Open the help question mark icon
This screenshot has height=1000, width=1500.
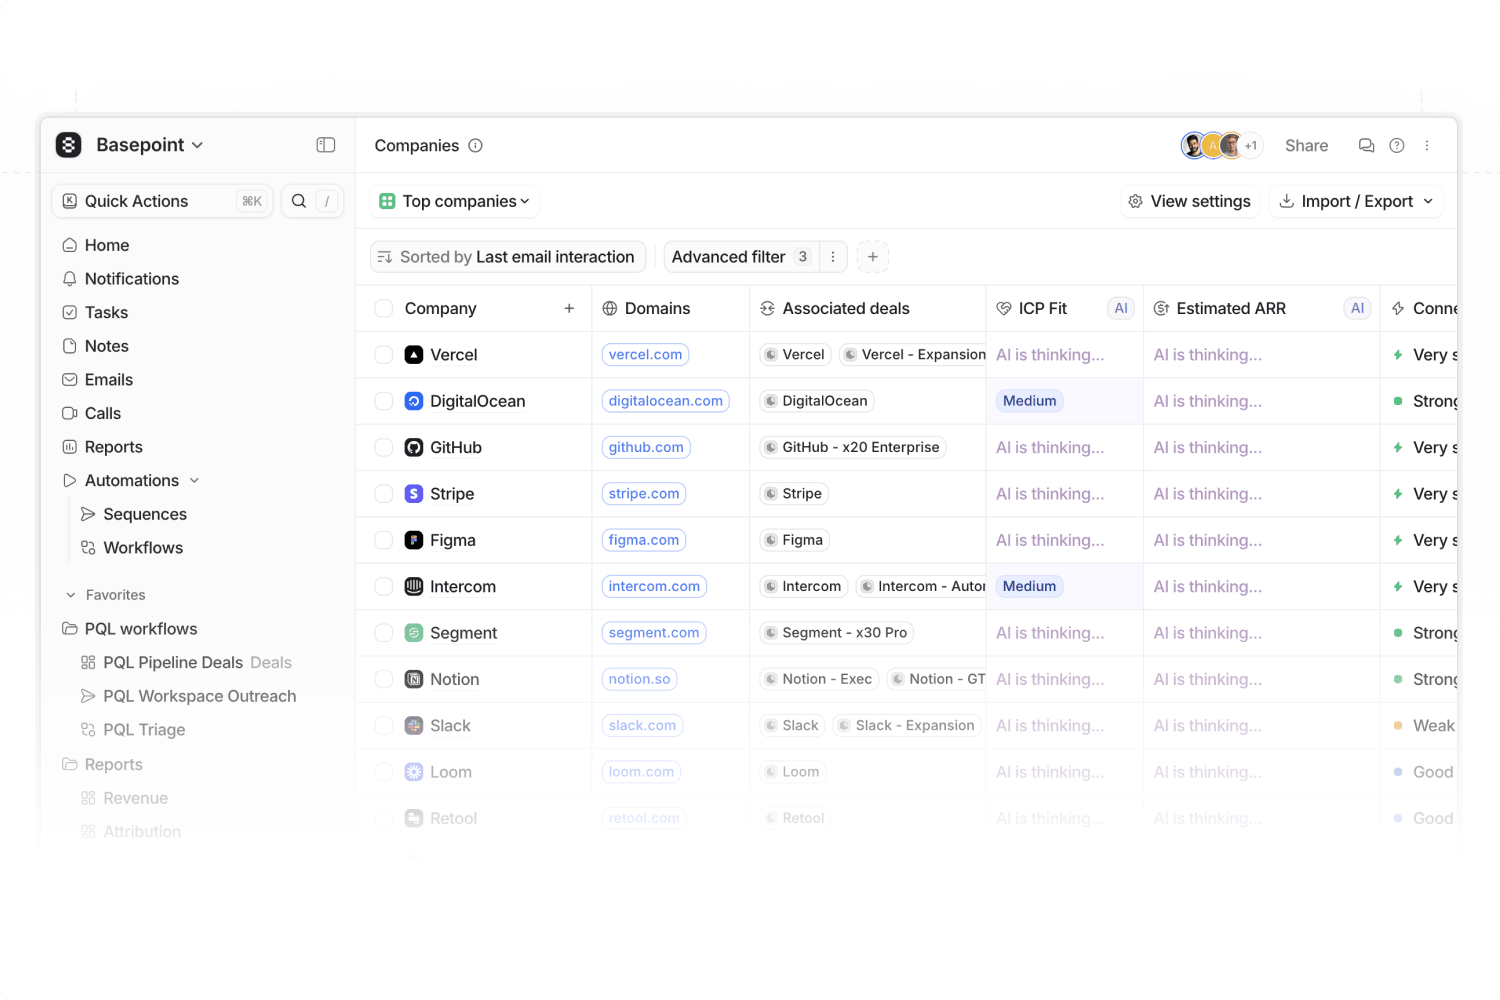[1397, 145]
